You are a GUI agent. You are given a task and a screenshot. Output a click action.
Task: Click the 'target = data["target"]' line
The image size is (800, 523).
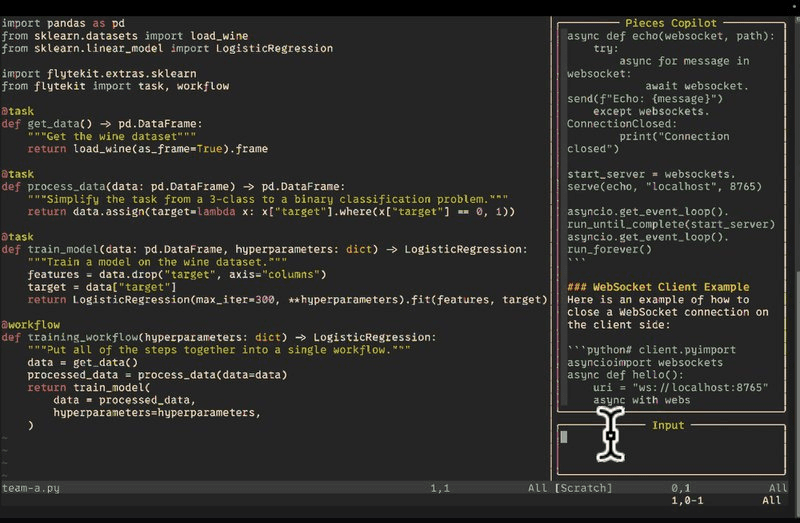[x=102, y=287]
